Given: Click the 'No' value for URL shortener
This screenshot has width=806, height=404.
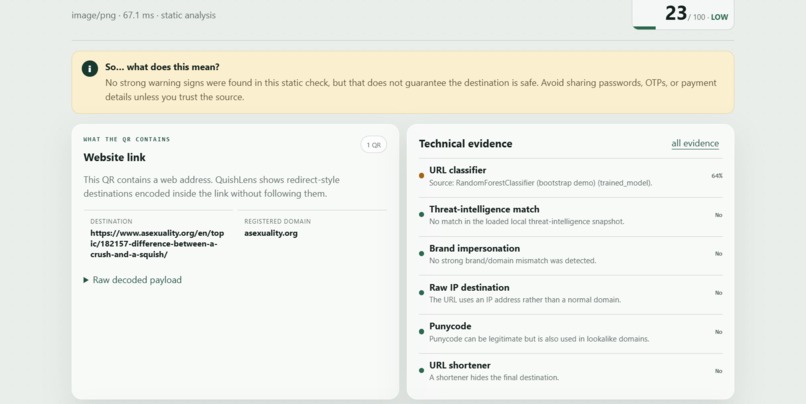Looking at the screenshot, I should click(719, 371).
